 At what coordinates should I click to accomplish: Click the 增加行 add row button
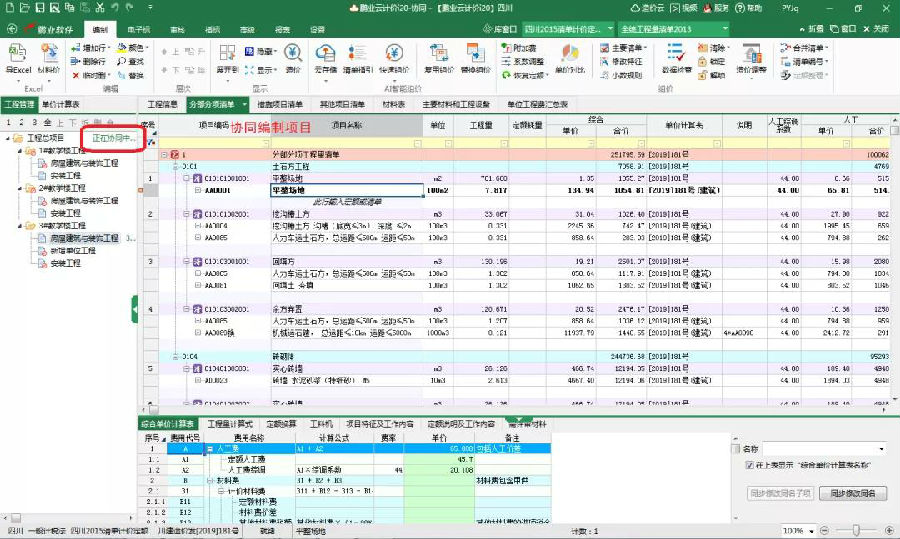[93, 47]
